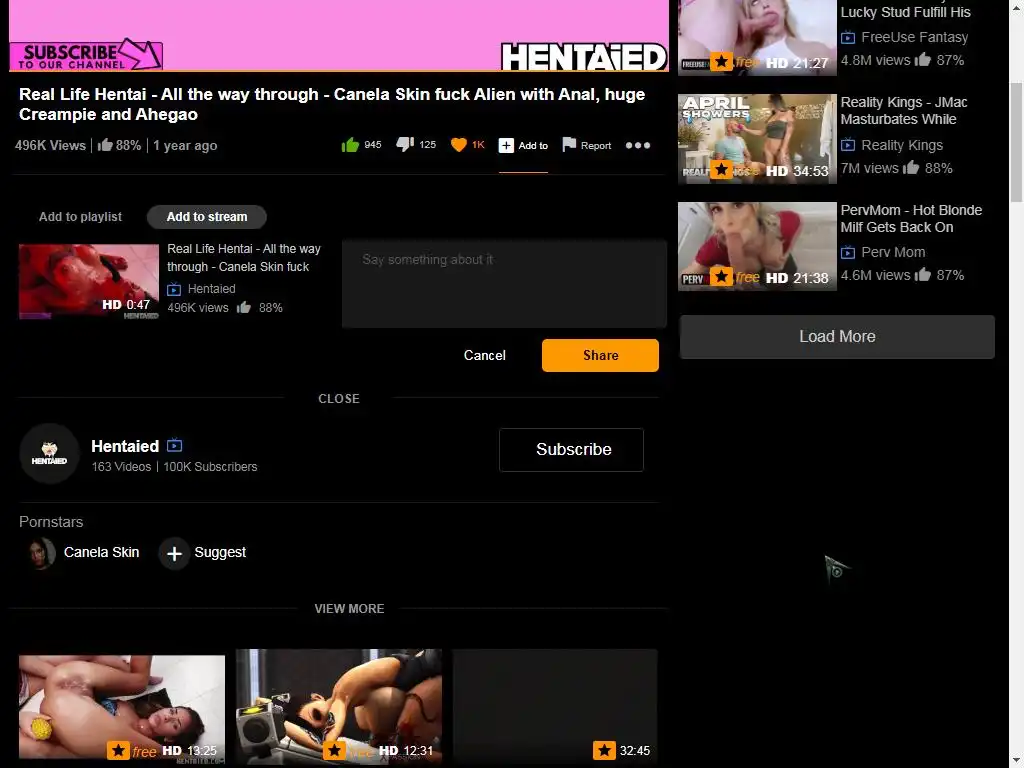Open the sidebar thumbnail with duration 21:27

tap(757, 38)
